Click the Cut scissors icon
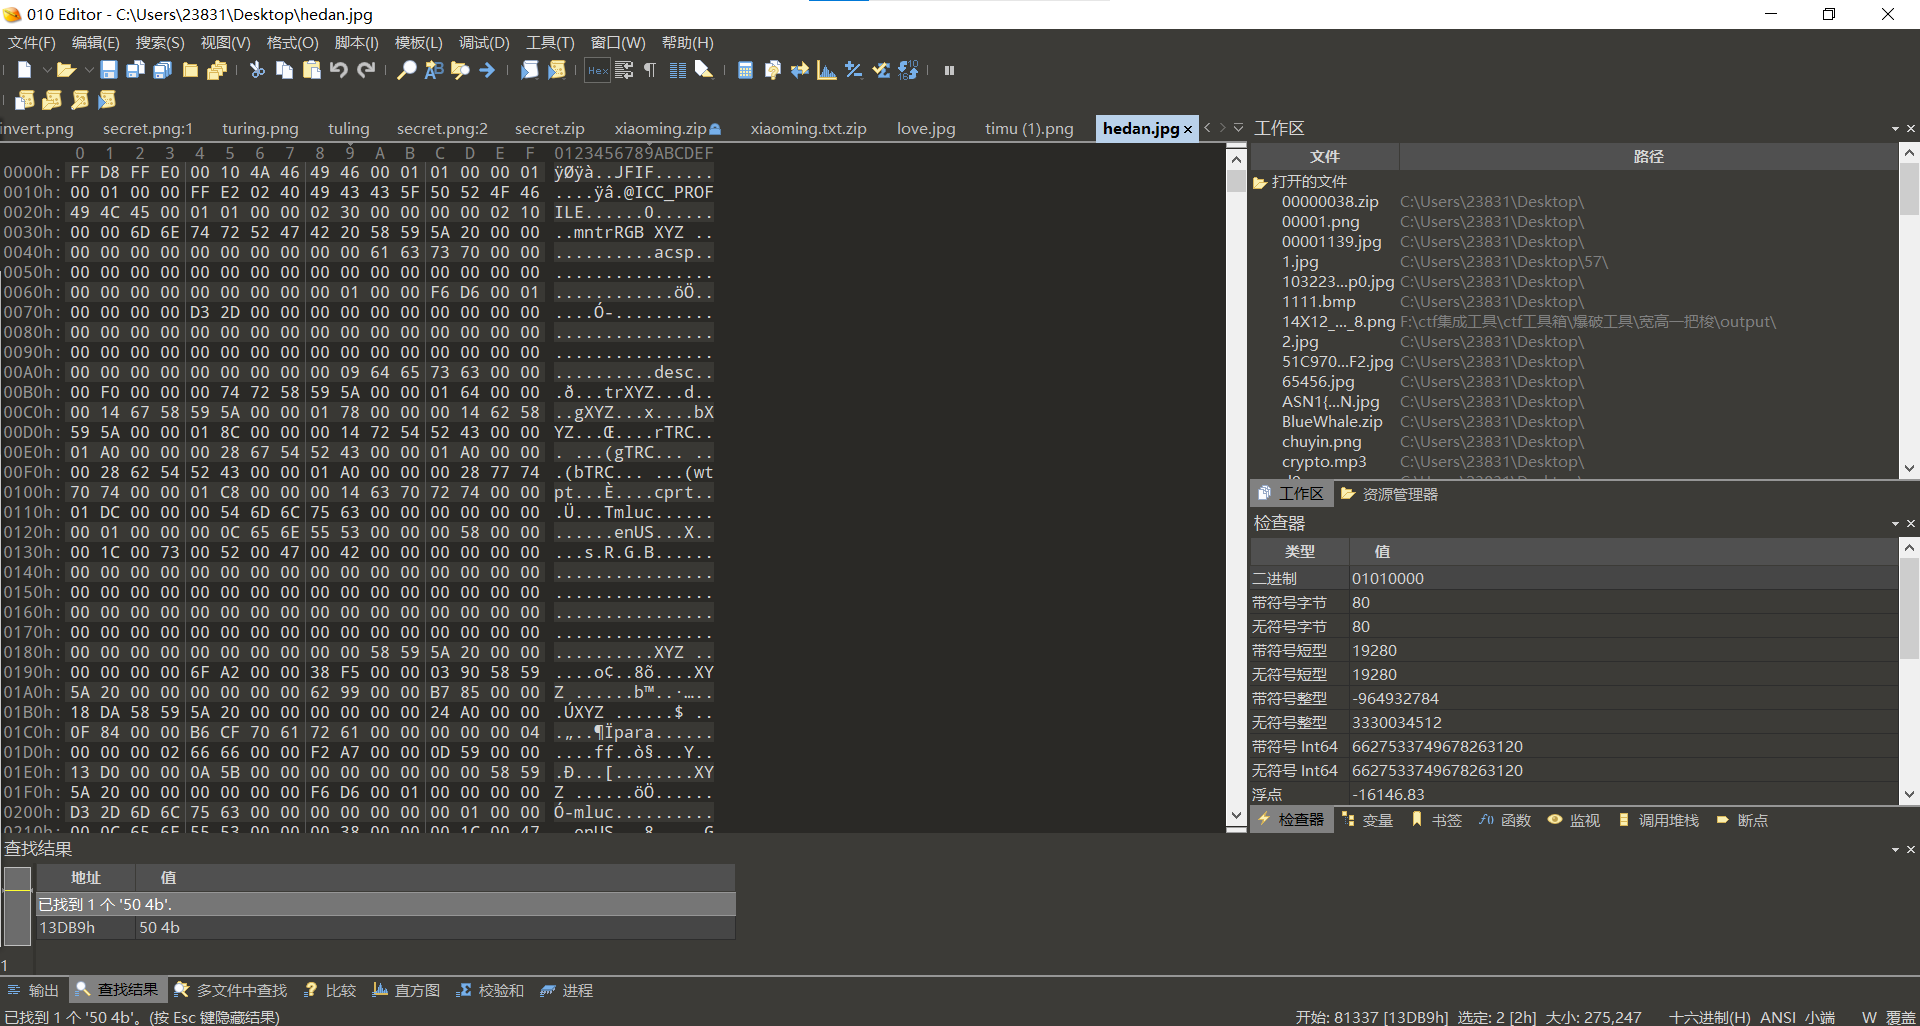1920x1026 pixels. click(257, 70)
